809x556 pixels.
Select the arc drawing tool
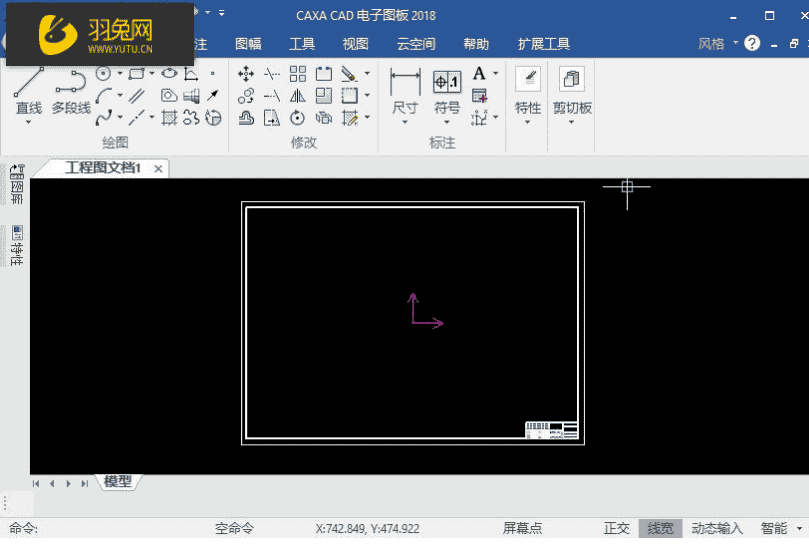(104, 96)
